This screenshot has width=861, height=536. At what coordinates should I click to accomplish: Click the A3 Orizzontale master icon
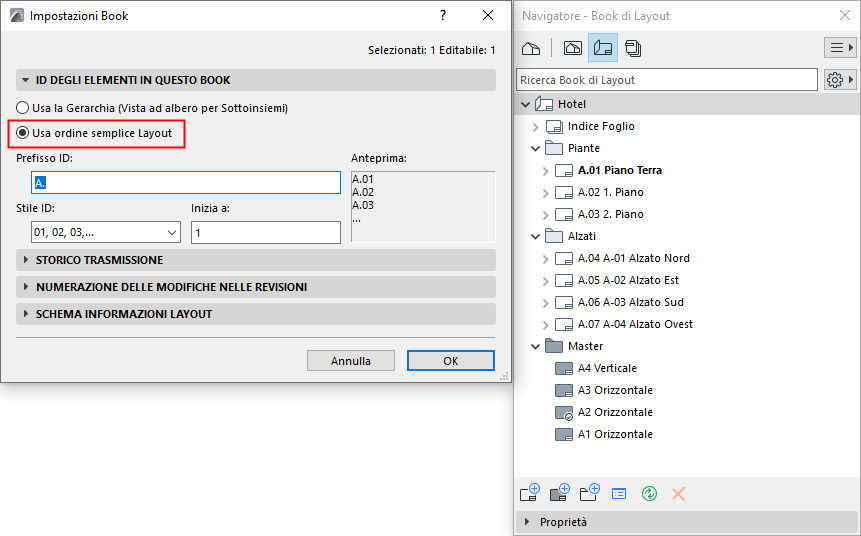point(564,390)
